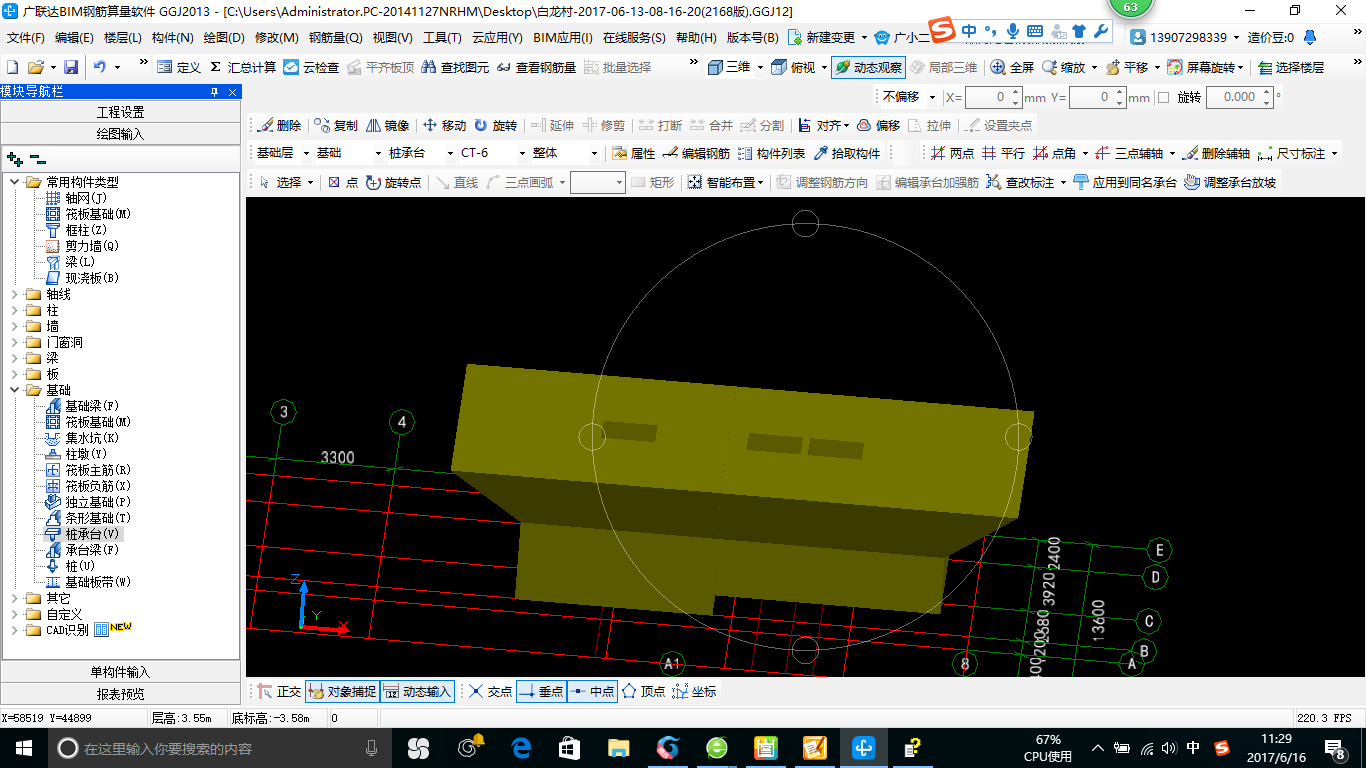The image size is (1366, 768).
Task: Collapse the 基础 tree folder
Action: [15, 390]
